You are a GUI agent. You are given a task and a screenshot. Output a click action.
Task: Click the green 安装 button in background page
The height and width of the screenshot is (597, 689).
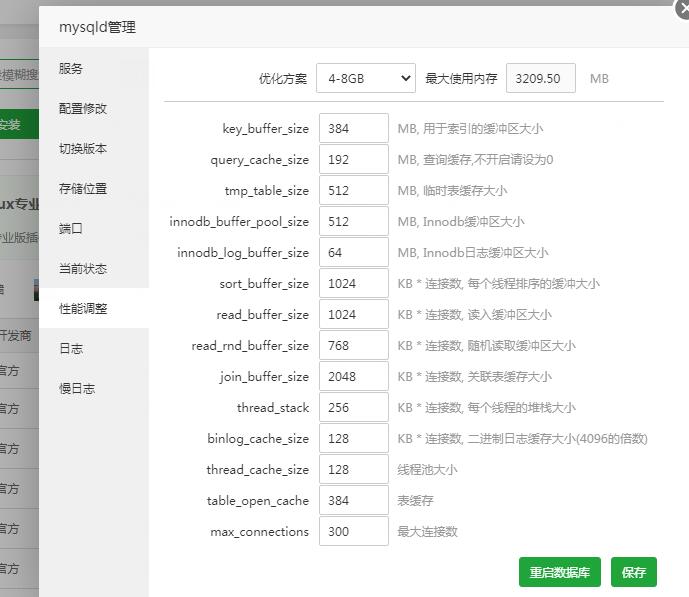[x=19, y=124]
